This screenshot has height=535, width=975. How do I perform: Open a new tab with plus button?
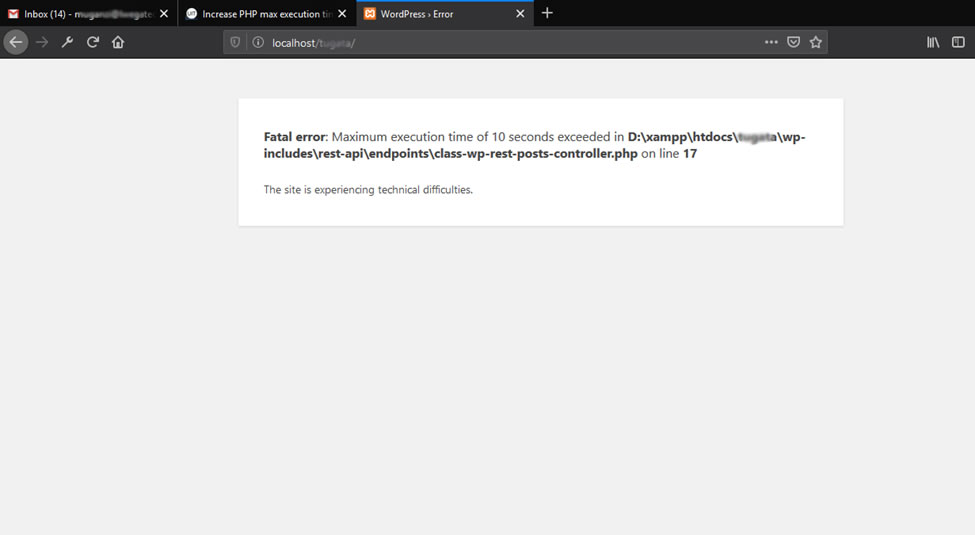coord(547,13)
